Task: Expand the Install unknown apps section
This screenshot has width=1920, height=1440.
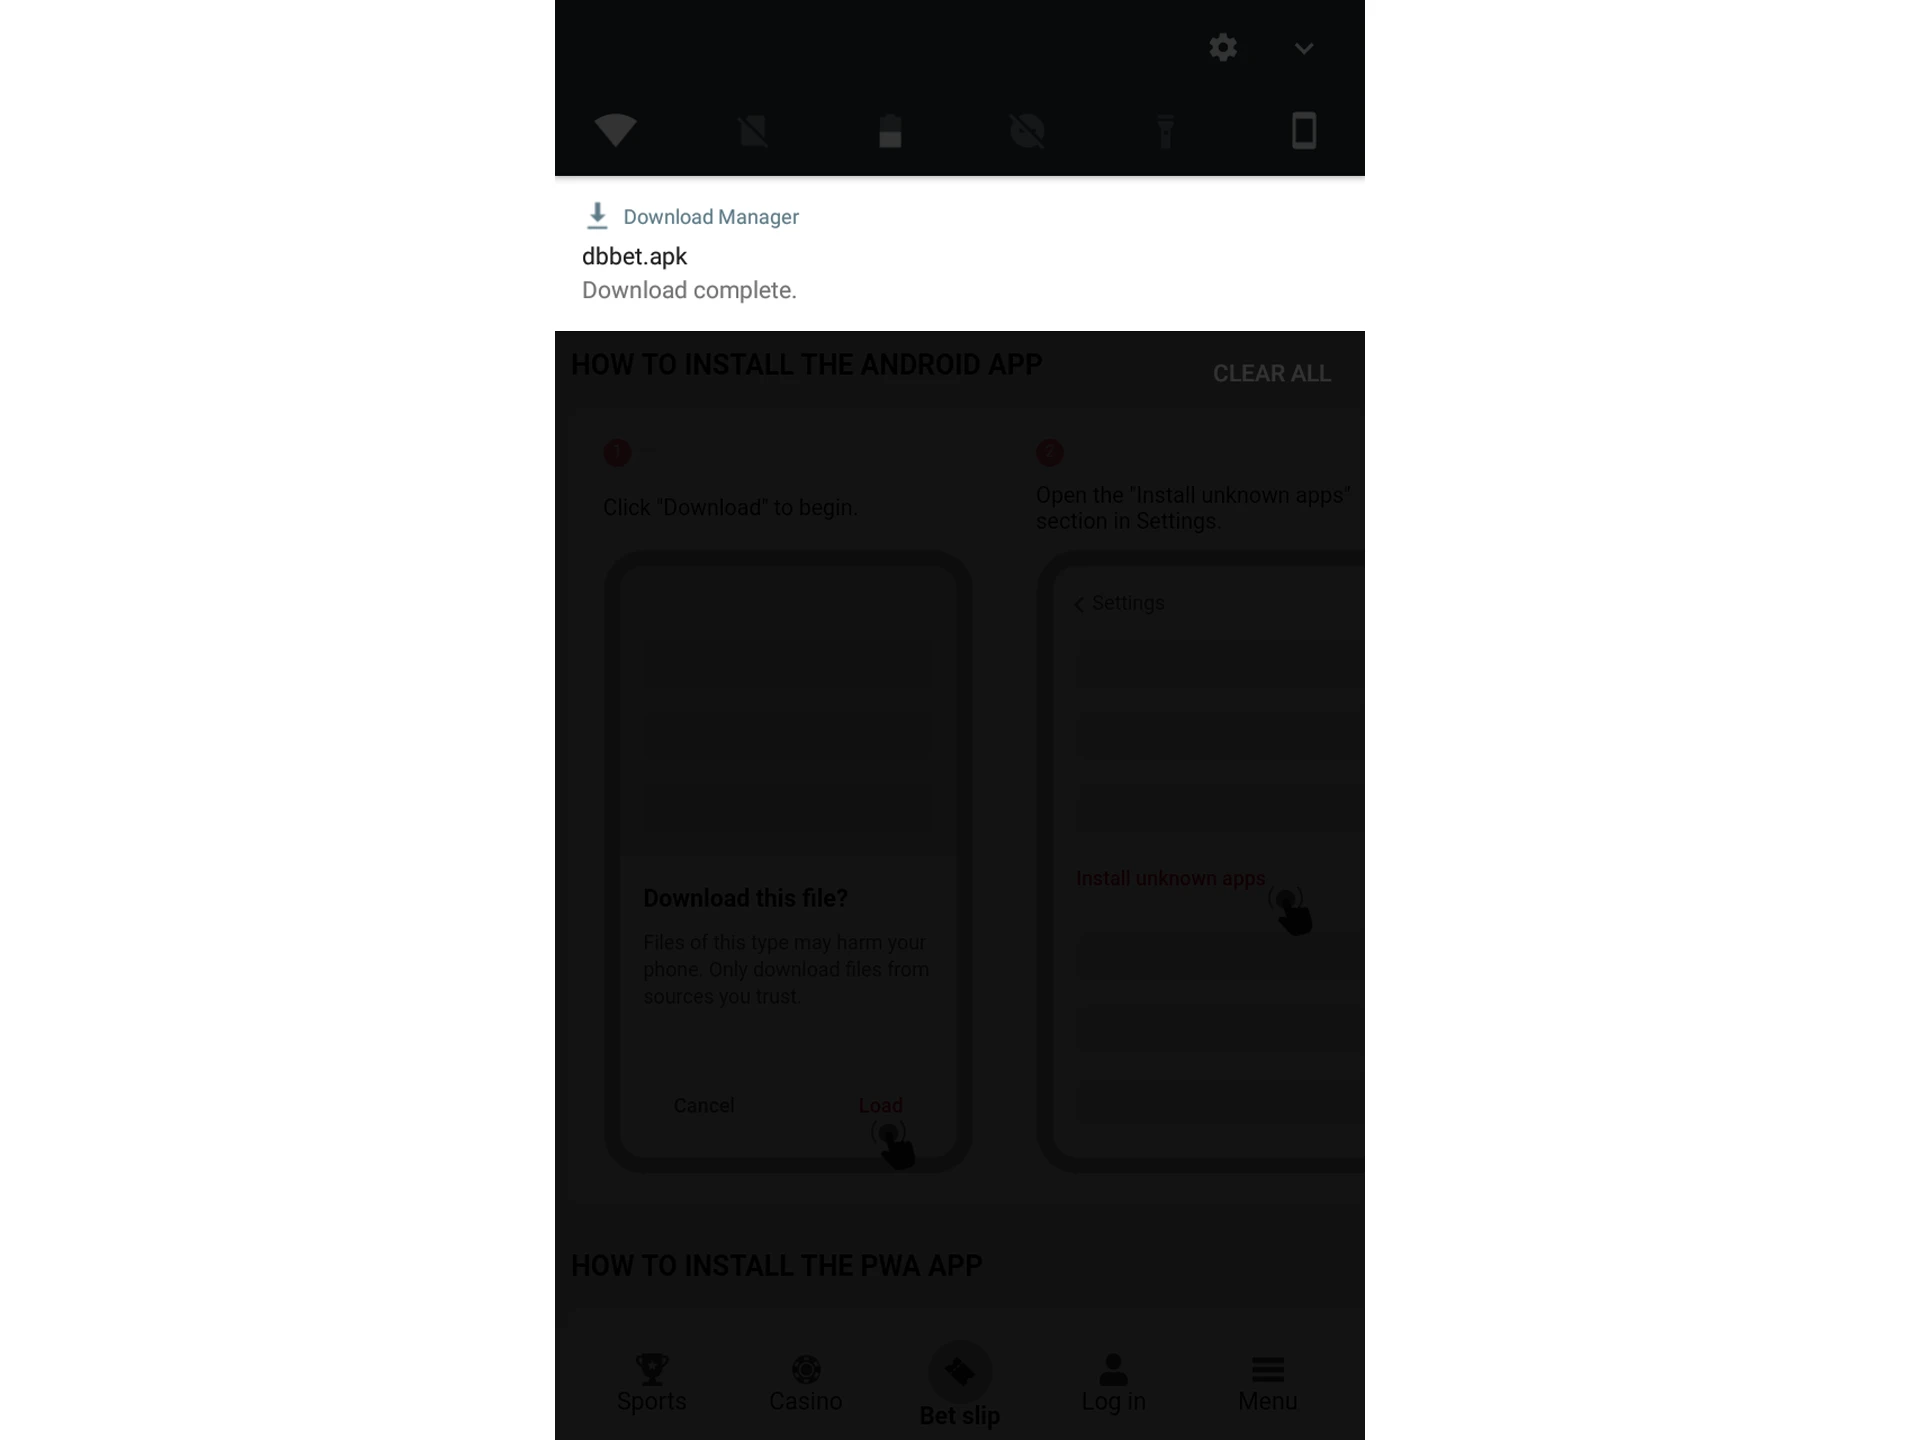Action: click(1172, 877)
